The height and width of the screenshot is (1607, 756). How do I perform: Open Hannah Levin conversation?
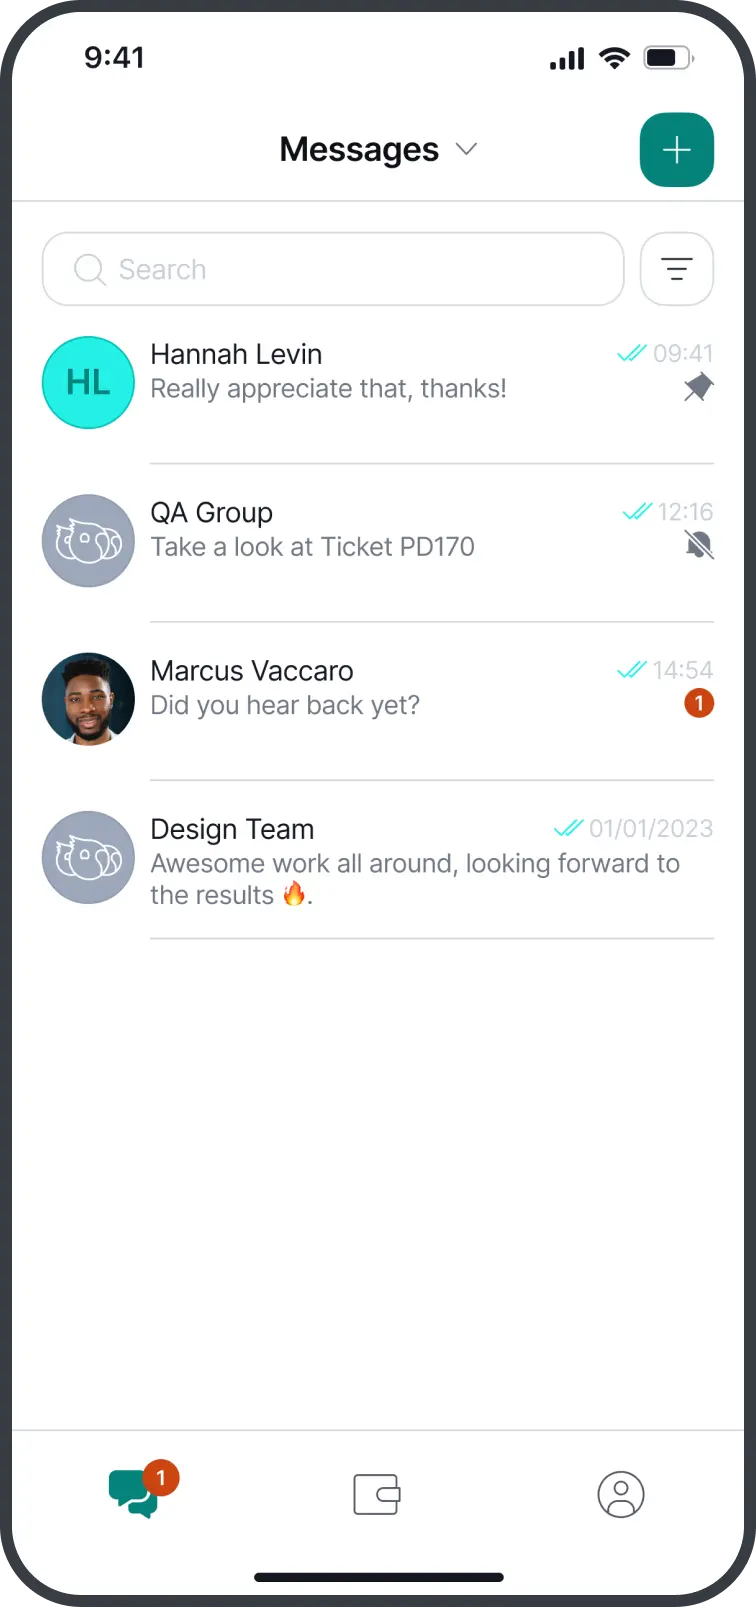point(378,383)
